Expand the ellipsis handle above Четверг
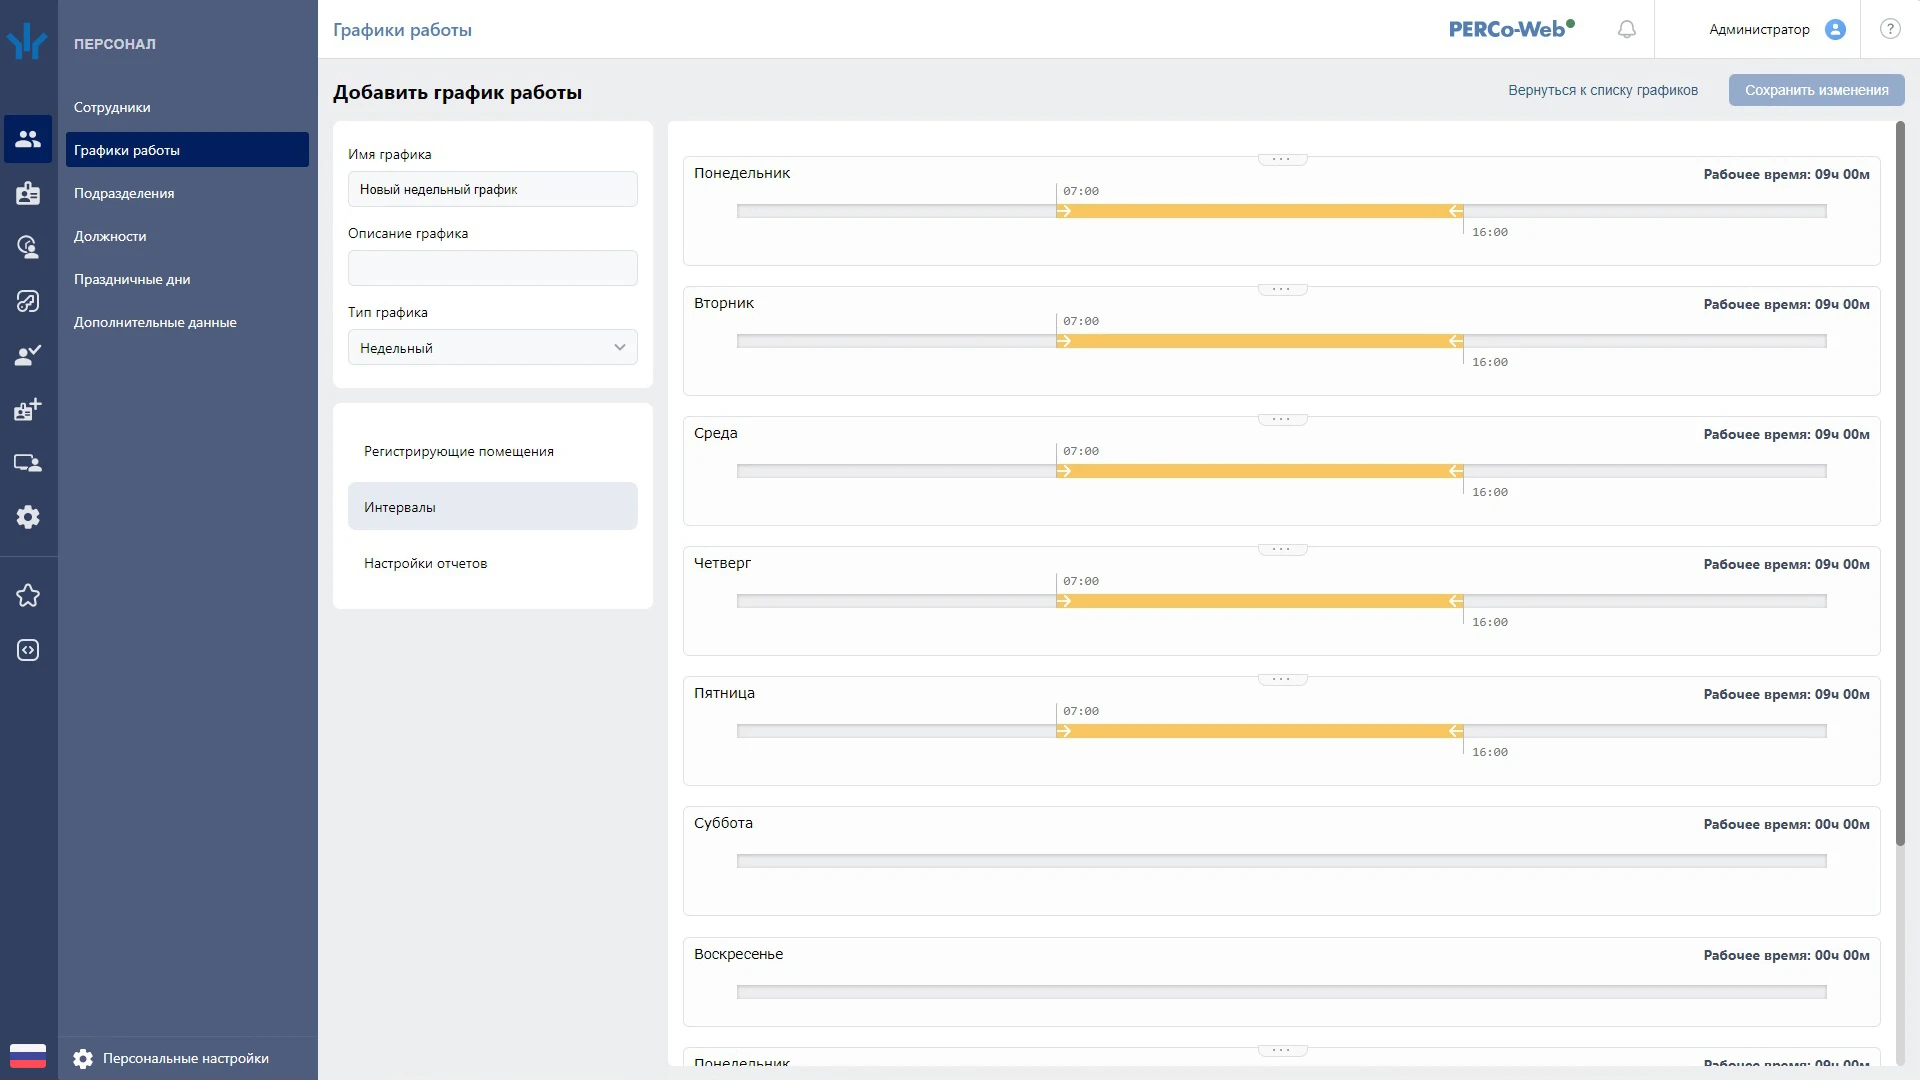 1282,550
